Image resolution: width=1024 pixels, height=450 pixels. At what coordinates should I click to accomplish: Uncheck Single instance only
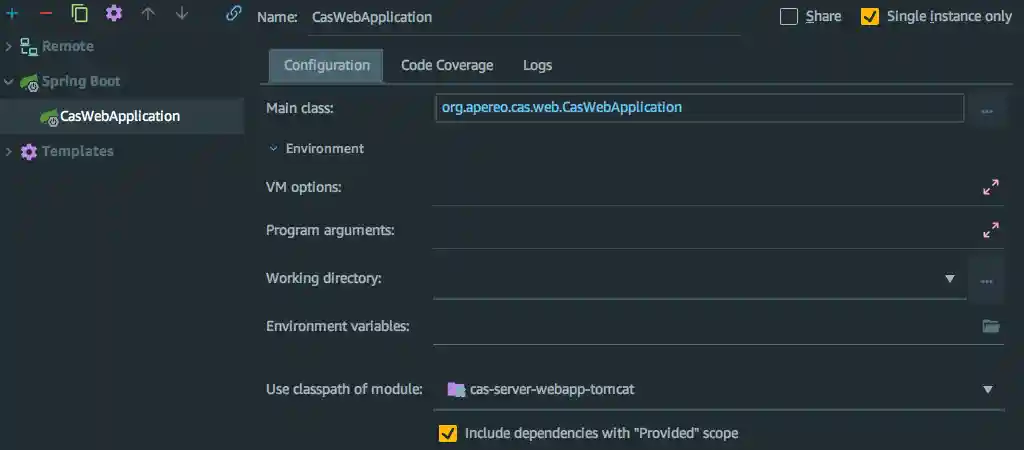pos(870,17)
